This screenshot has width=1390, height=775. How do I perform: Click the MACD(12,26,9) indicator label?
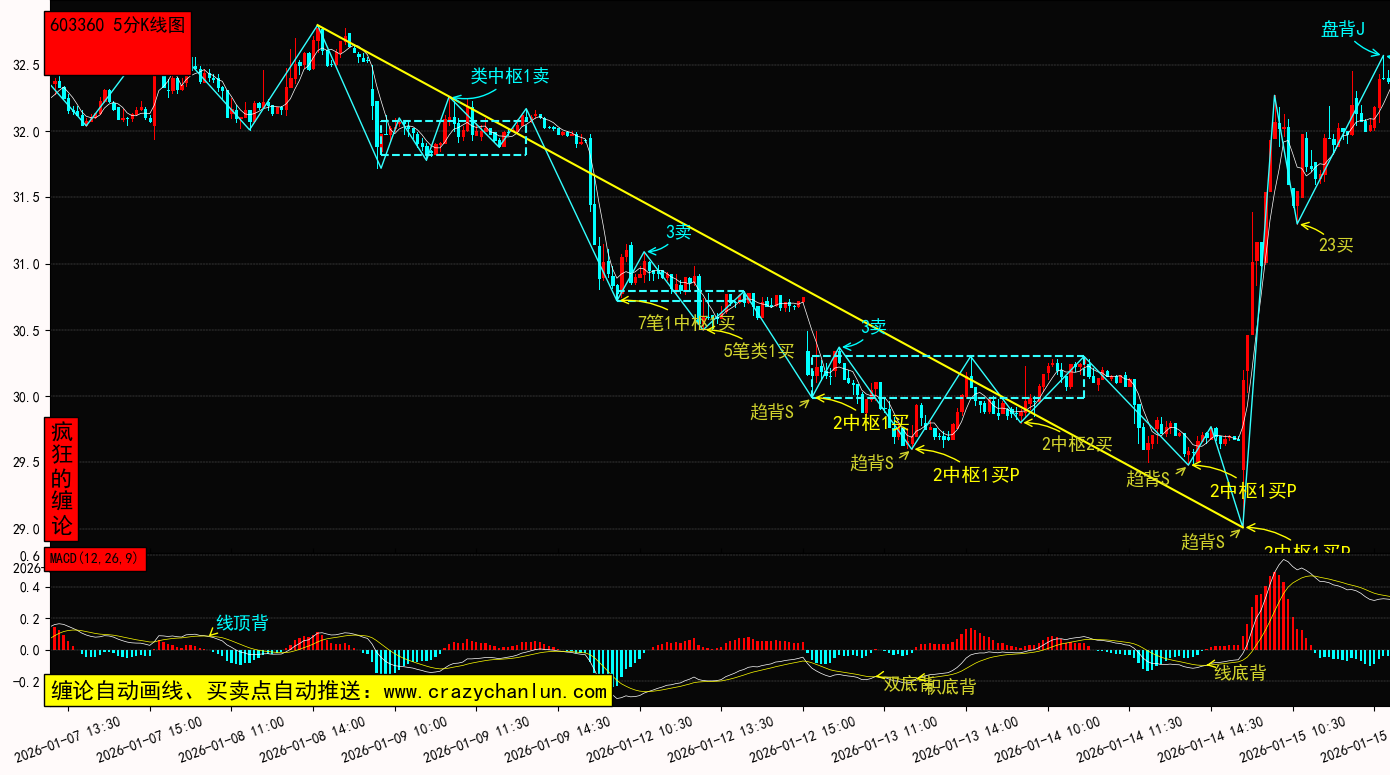click(x=95, y=558)
